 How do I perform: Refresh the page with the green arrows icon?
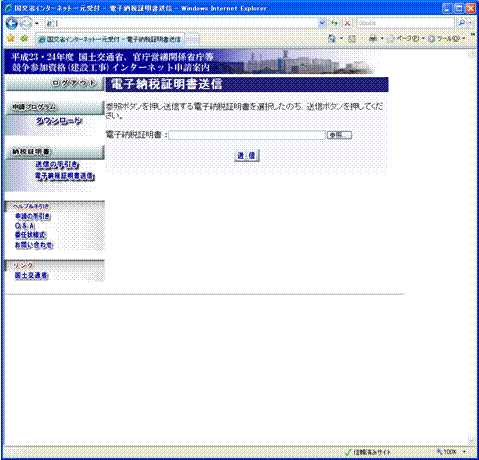click(334, 23)
